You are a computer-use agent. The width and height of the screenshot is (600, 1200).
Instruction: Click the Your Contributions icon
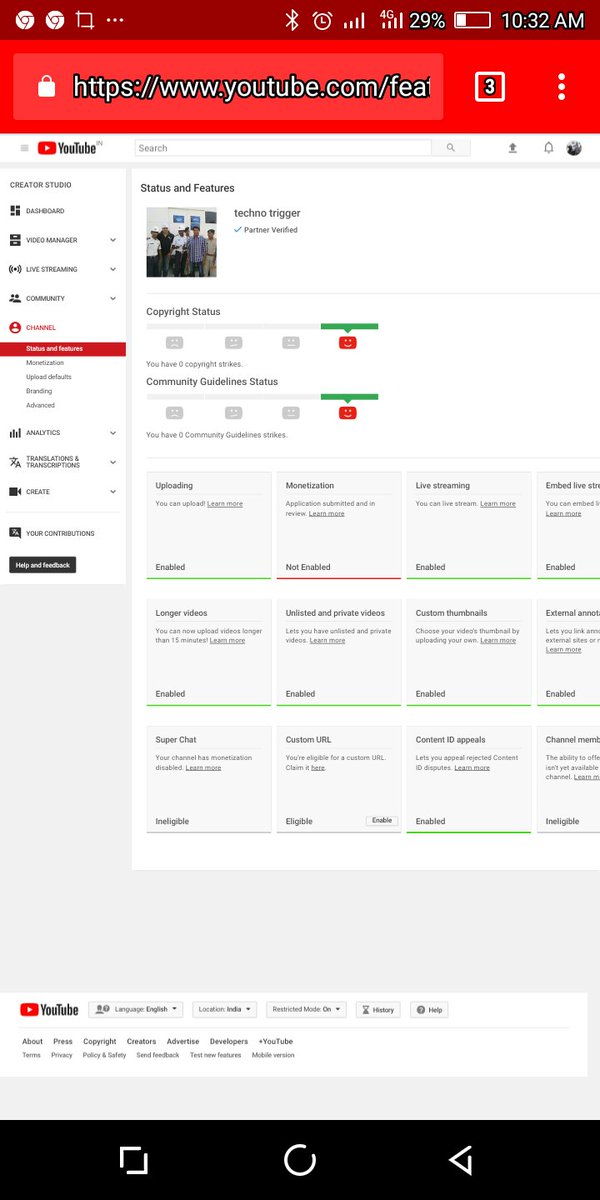pyautogui.click(x=15, y=533)
